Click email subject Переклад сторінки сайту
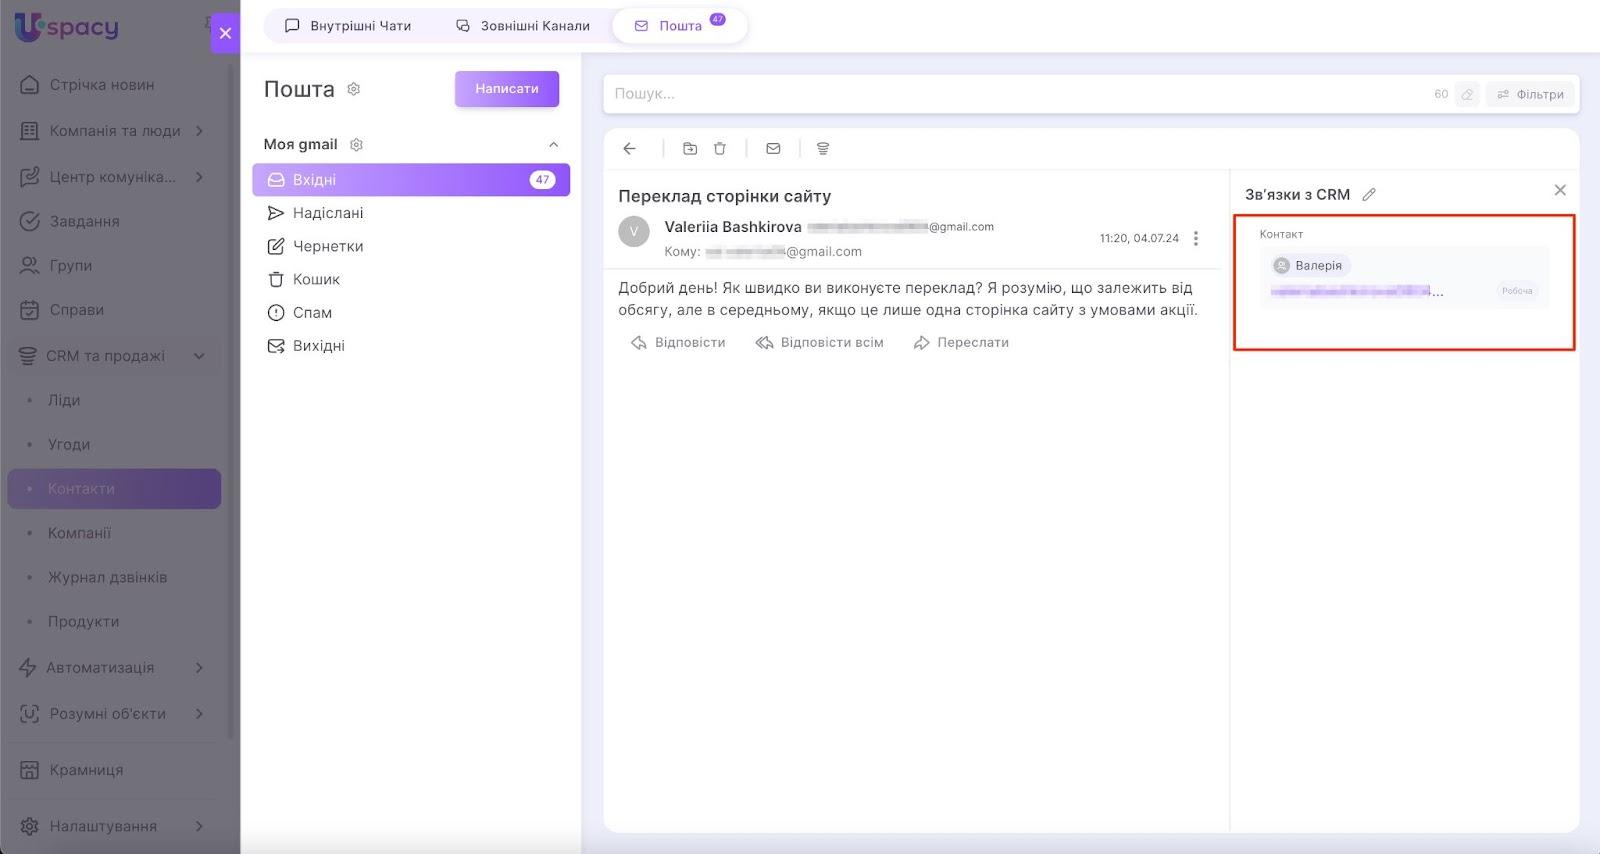 coord(725,196)
